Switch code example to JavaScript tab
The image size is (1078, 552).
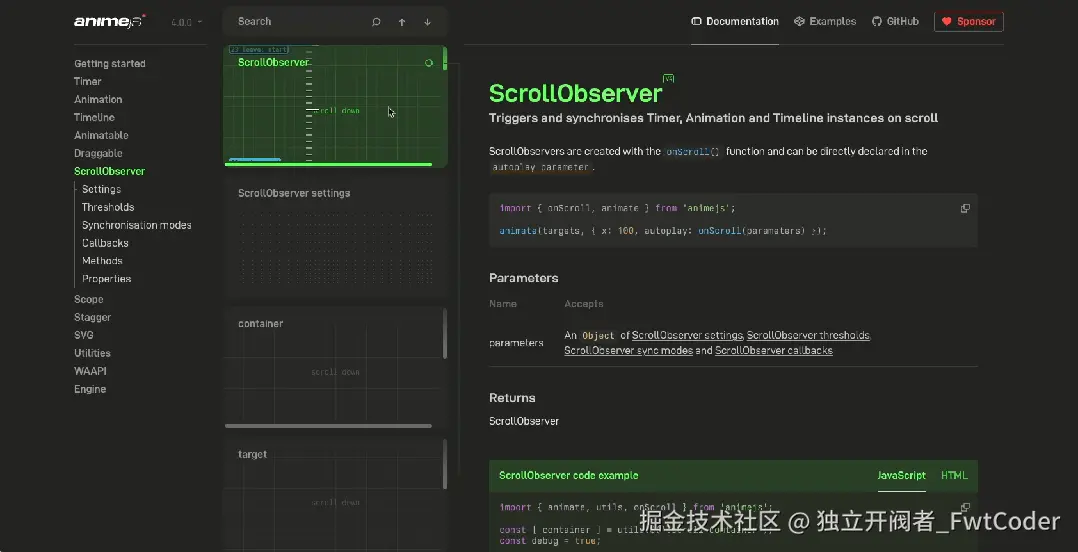pos(901,475)
